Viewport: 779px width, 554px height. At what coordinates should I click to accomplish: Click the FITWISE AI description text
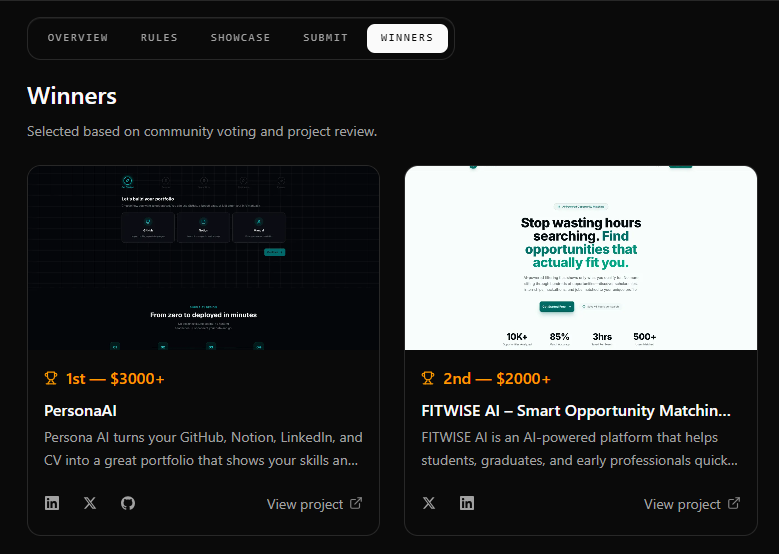pos(579,449)
